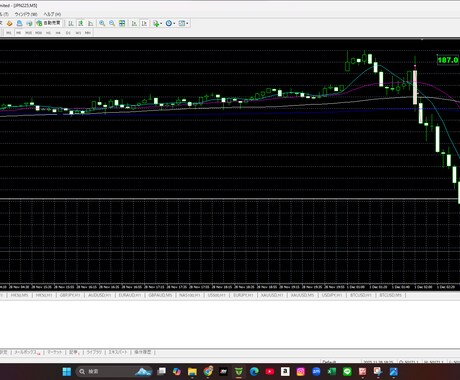Viewport: 460px width, 380px height.
Task: Open the 記事 terminal tab
Action: [x=74, y=352]
